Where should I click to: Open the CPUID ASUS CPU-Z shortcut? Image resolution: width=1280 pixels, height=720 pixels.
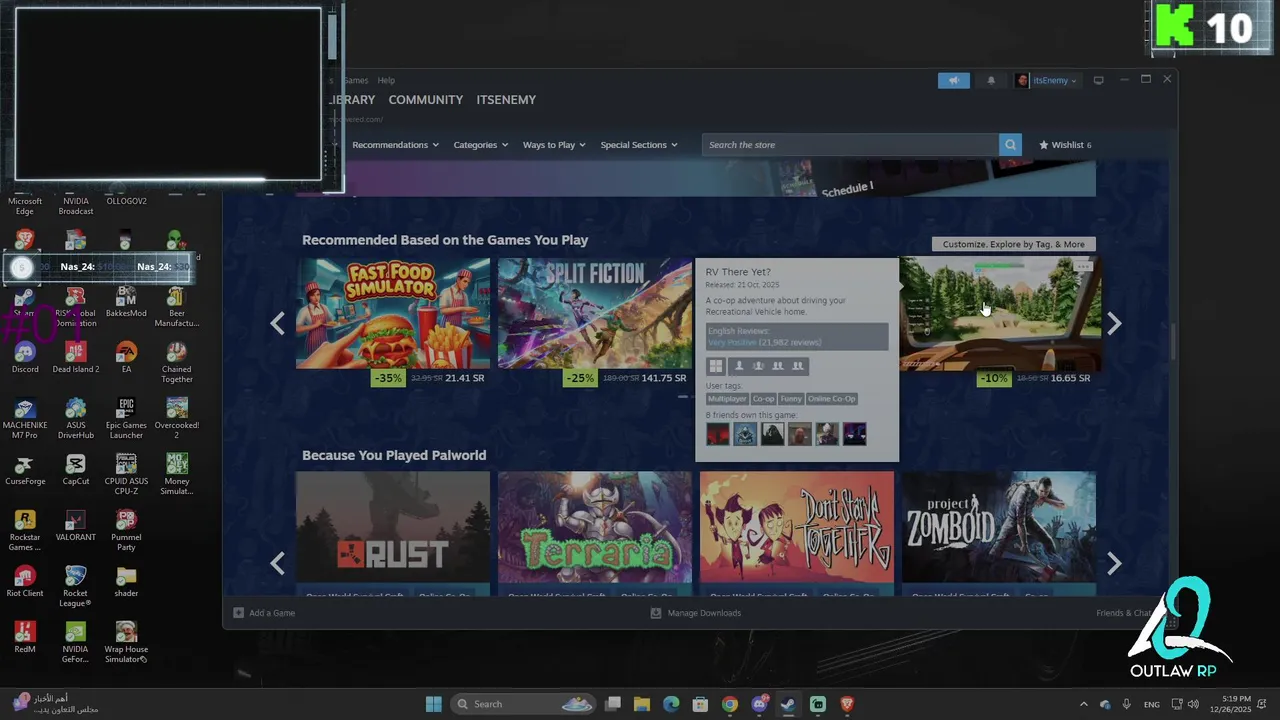click(126, 475)
